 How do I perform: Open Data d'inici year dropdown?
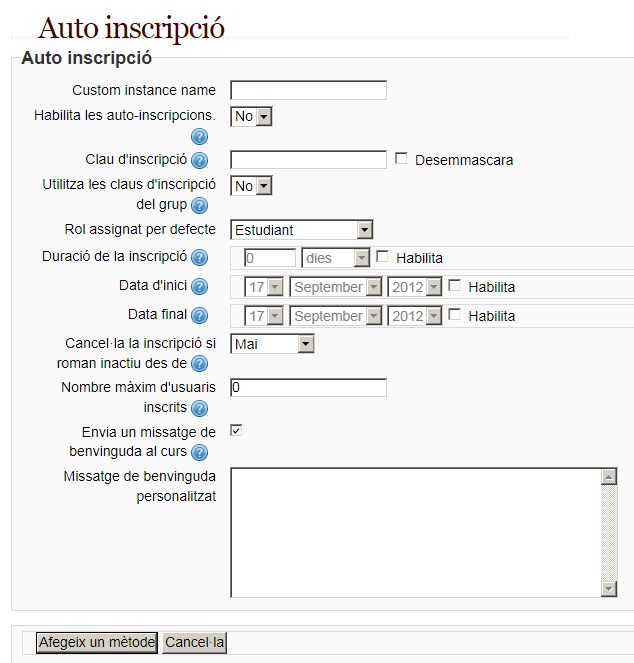click(415, 287)
